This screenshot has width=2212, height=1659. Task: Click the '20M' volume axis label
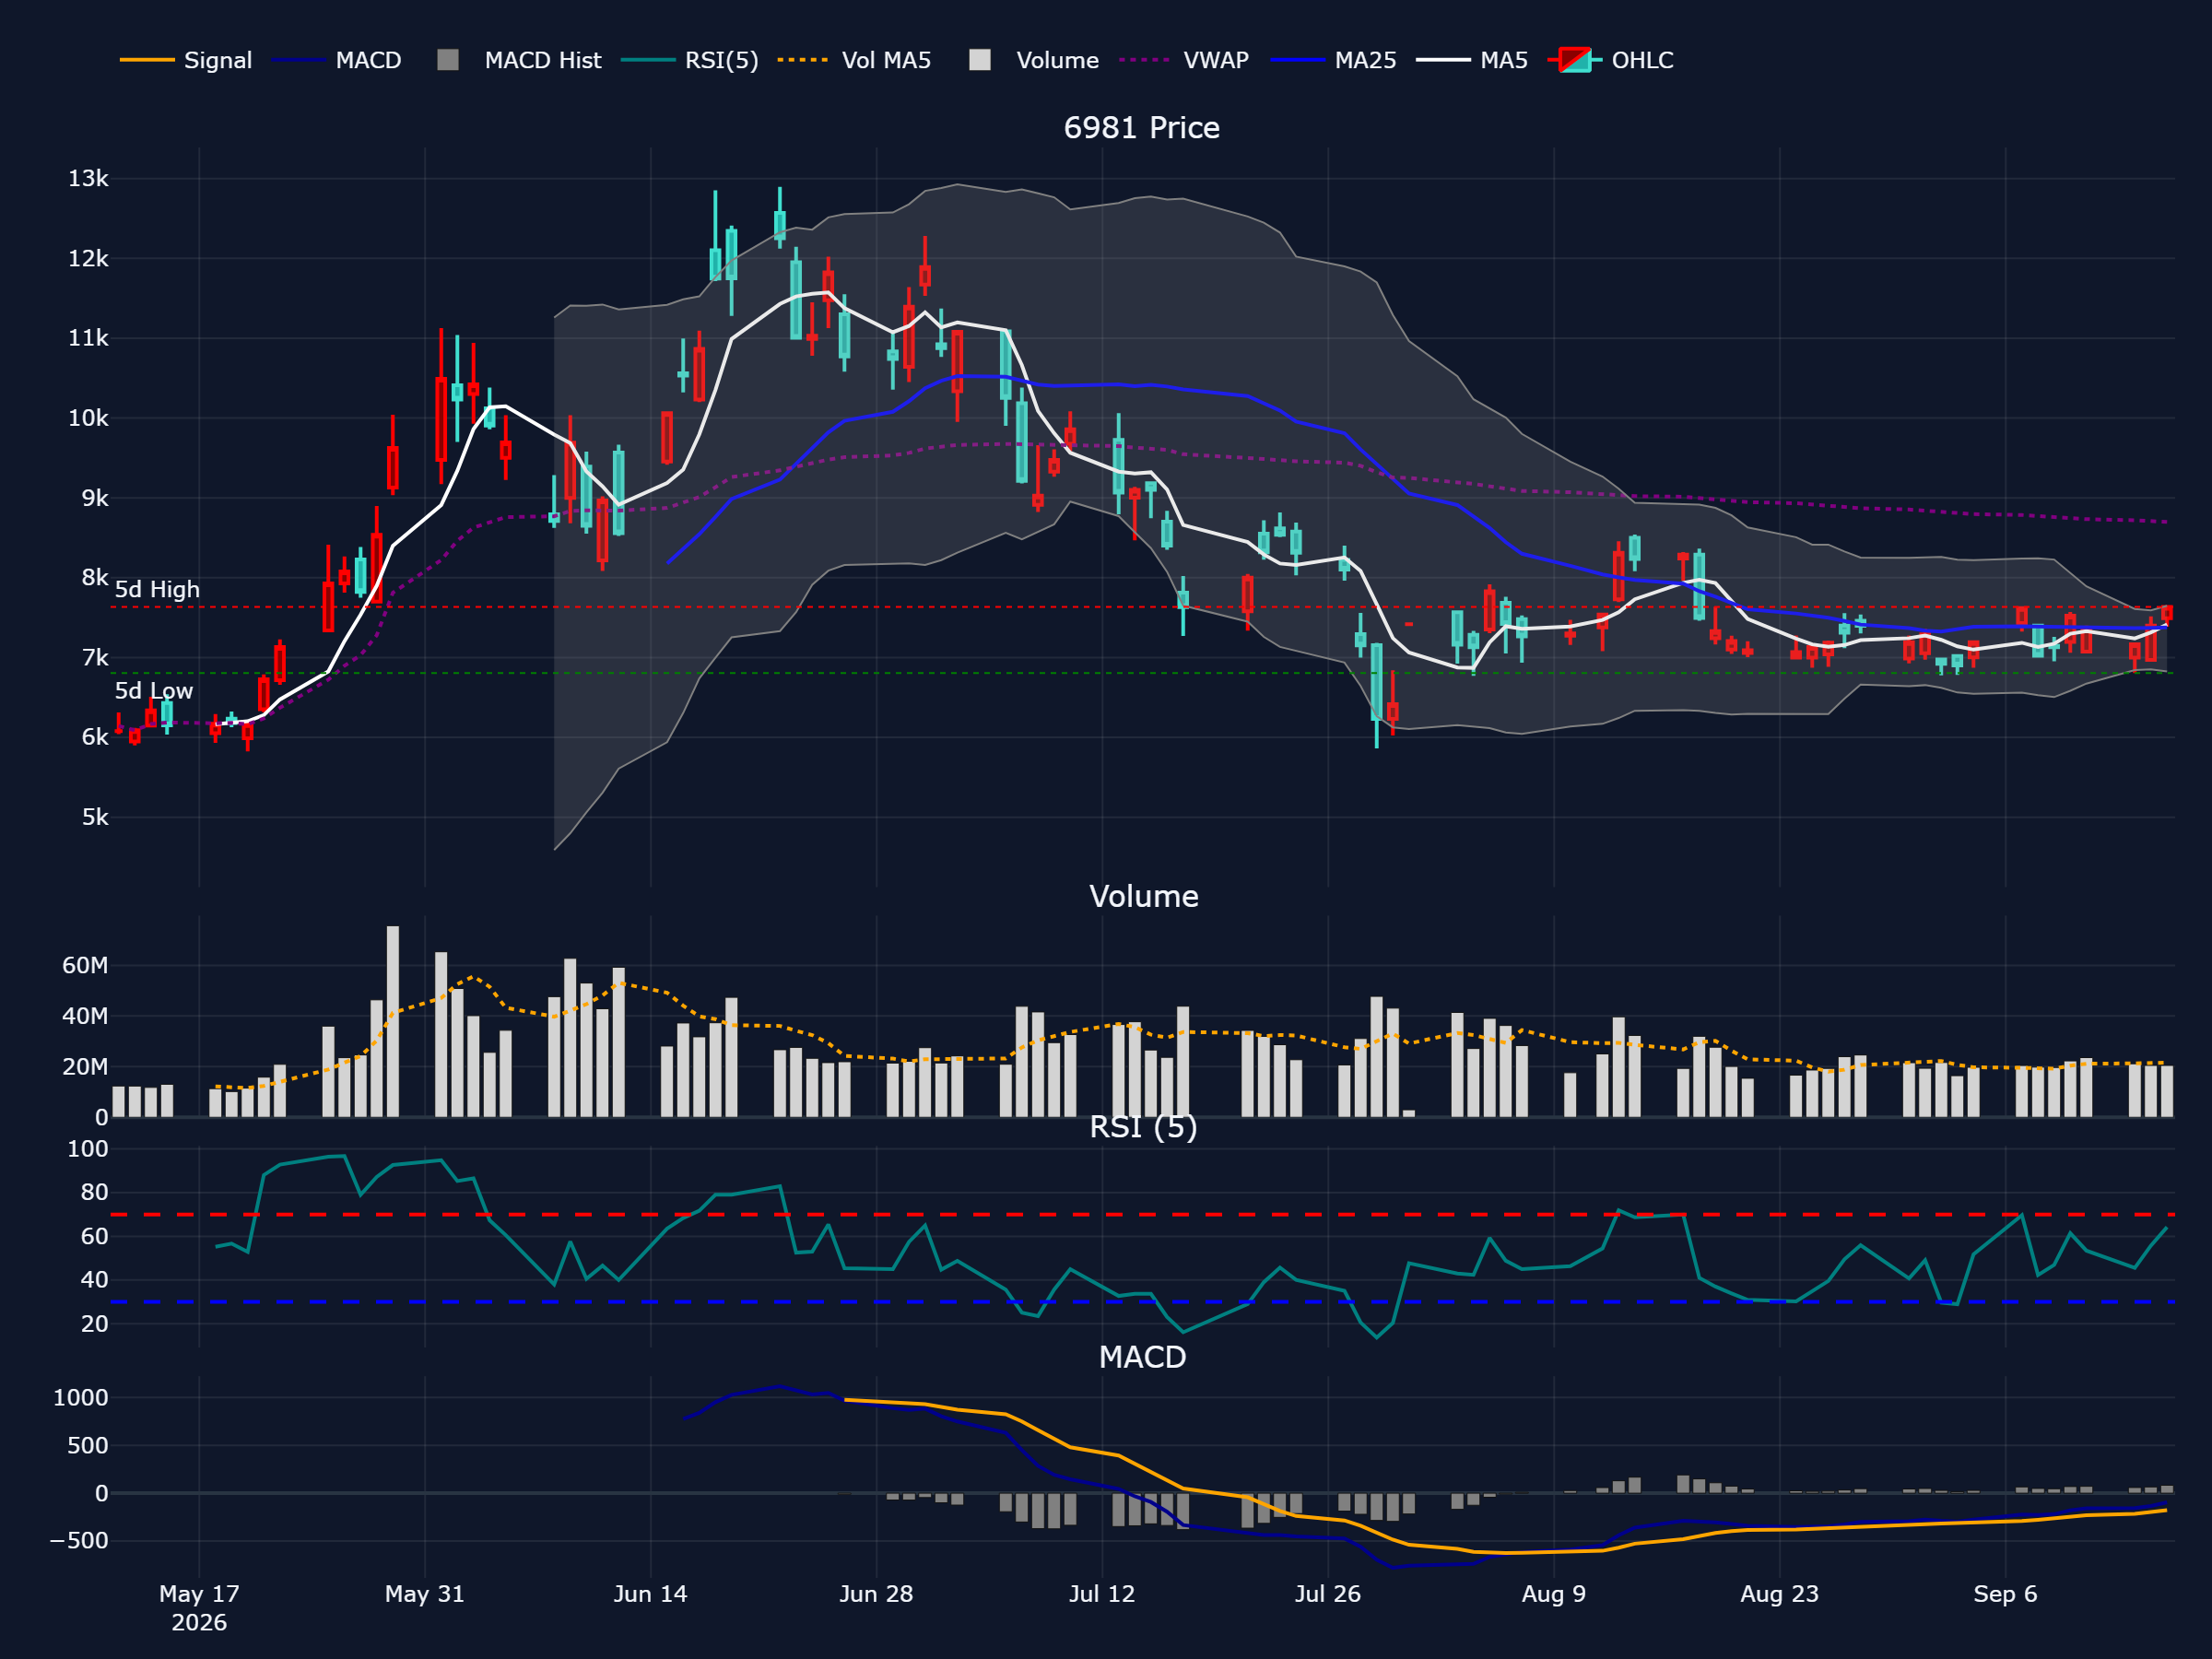(x=85, y=1067)
